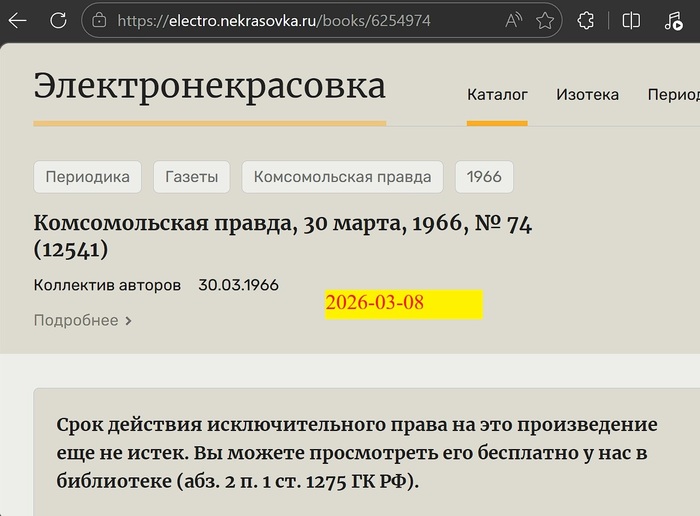Click the 1966 year tag
The width and height of the screenshot is (700, 516).
point(484,177)
